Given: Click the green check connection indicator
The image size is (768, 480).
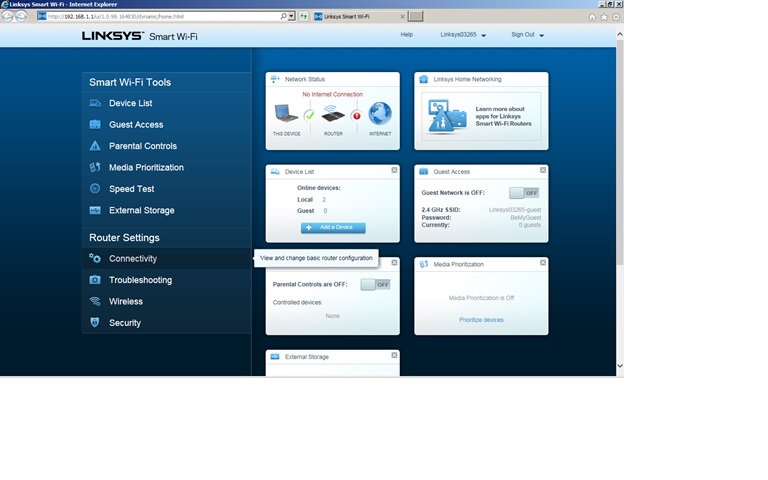Looking at the screenshot, I should pos(309,116).
